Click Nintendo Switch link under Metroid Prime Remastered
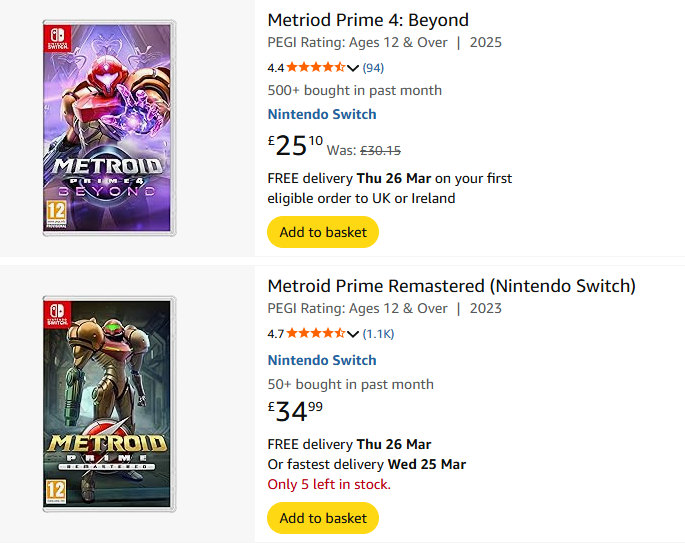Image resolution: width=685 pixels, height=543 pixels. (x=322, y=360)
